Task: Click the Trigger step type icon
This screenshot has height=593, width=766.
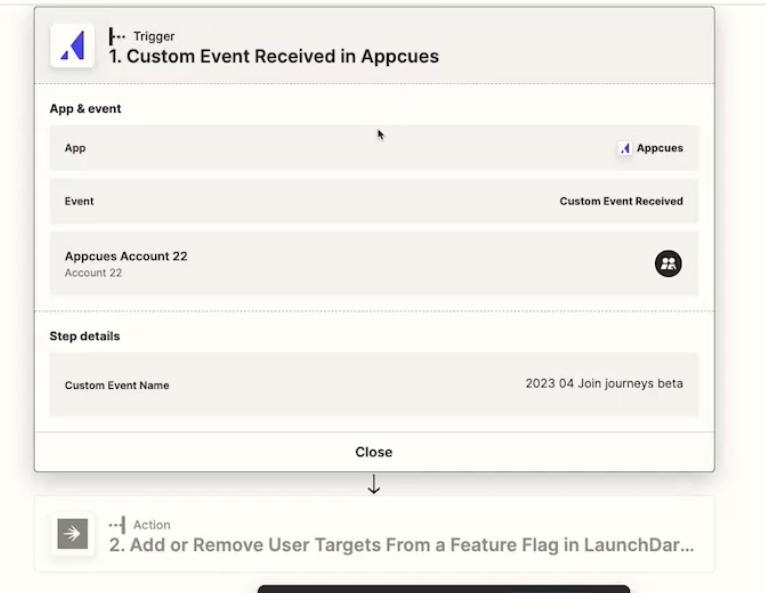Action: pyautogui.click(x=117, y=37)
